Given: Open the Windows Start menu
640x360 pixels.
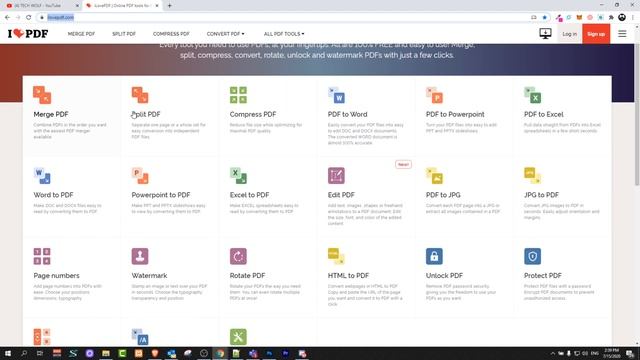Looking at the screenshot, I should pyautogui.click(x=7, y=353).
